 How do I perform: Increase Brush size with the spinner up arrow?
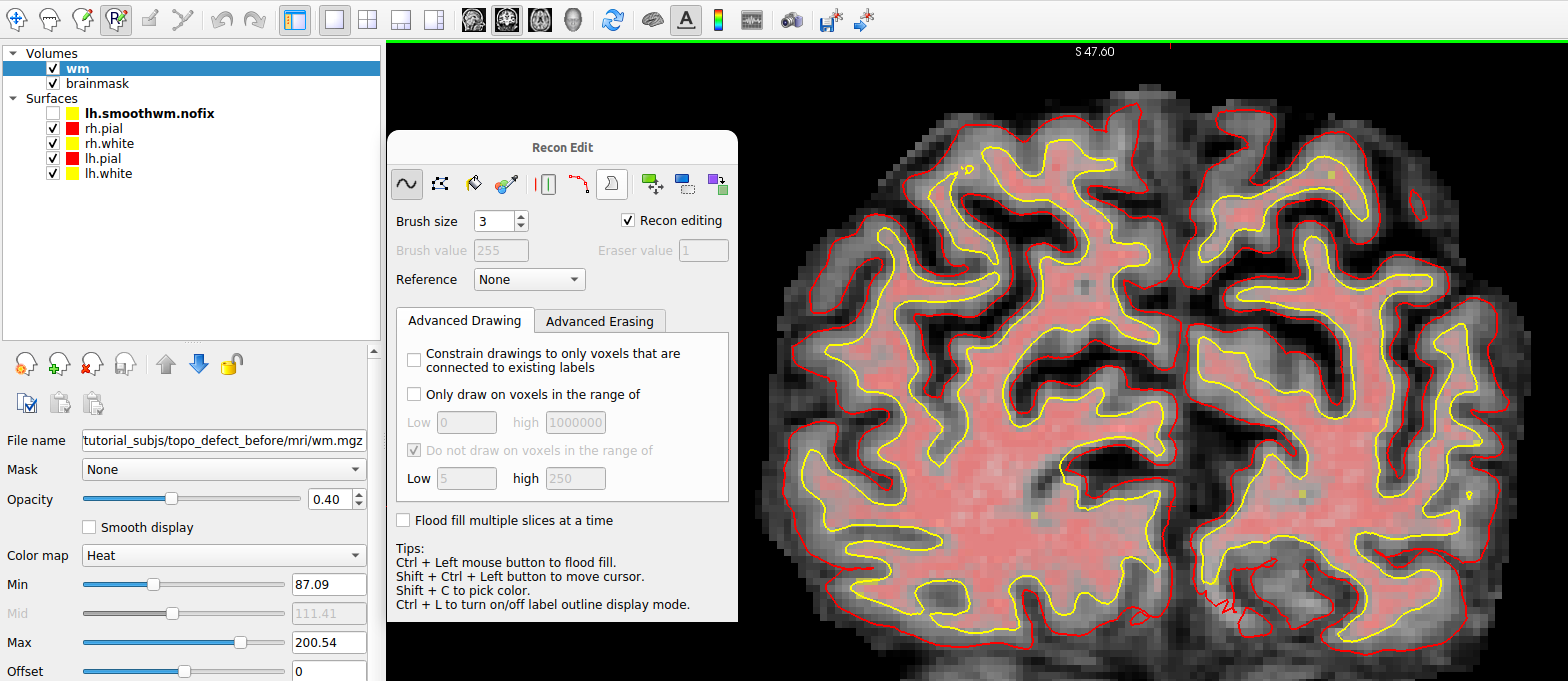tap(521, 216)
